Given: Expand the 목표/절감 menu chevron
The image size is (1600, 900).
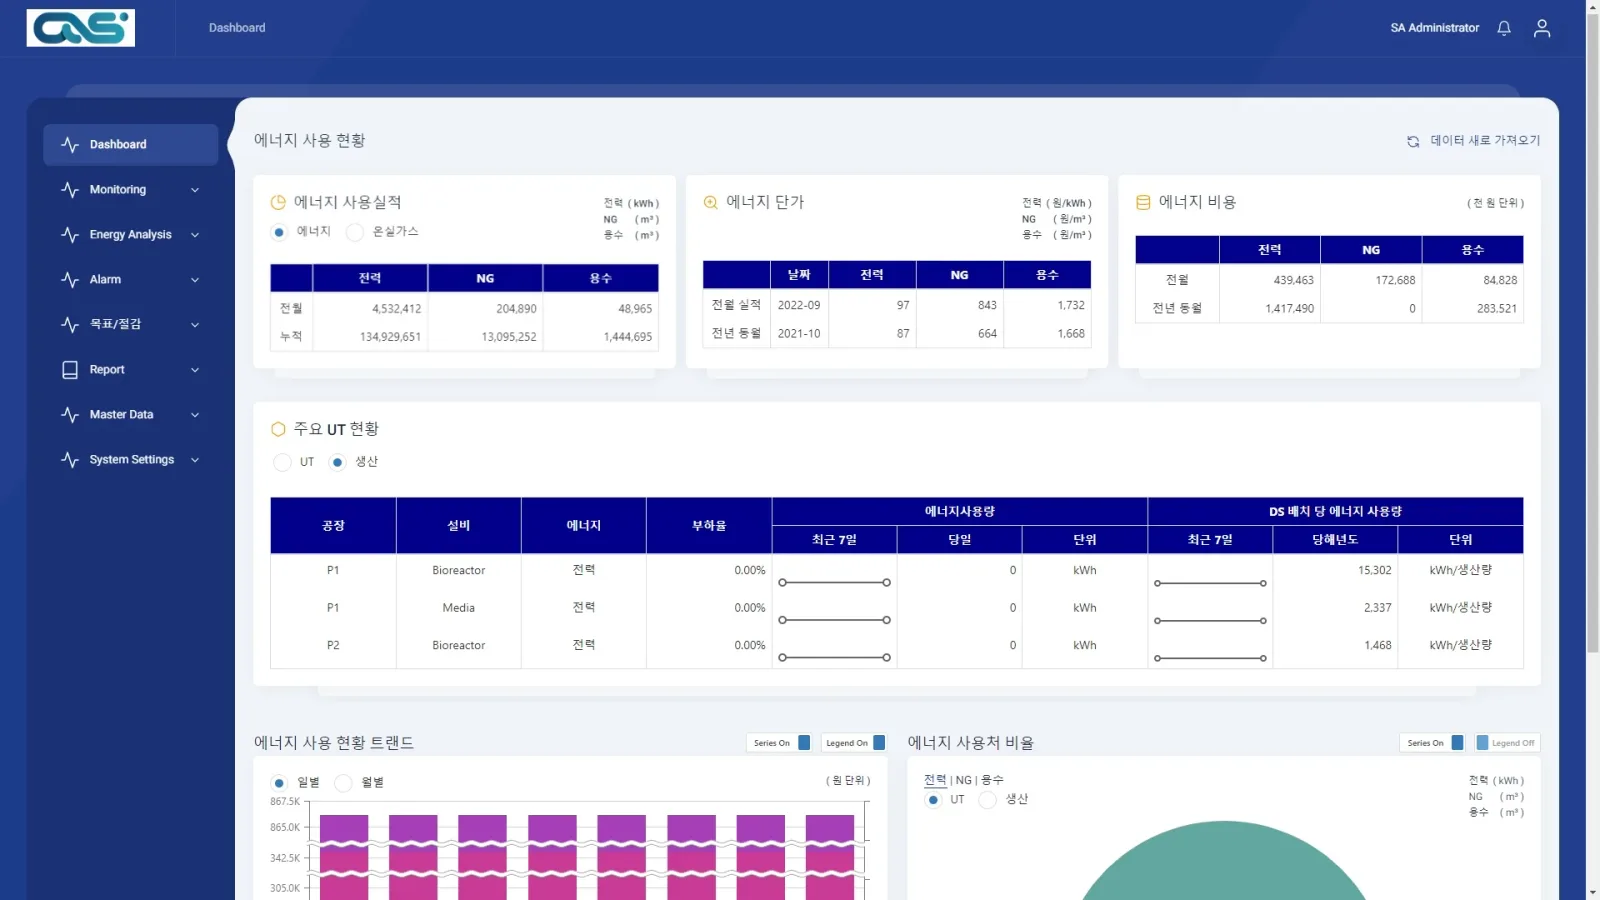Looking at the screenshot, I should (x=195, y=325).
